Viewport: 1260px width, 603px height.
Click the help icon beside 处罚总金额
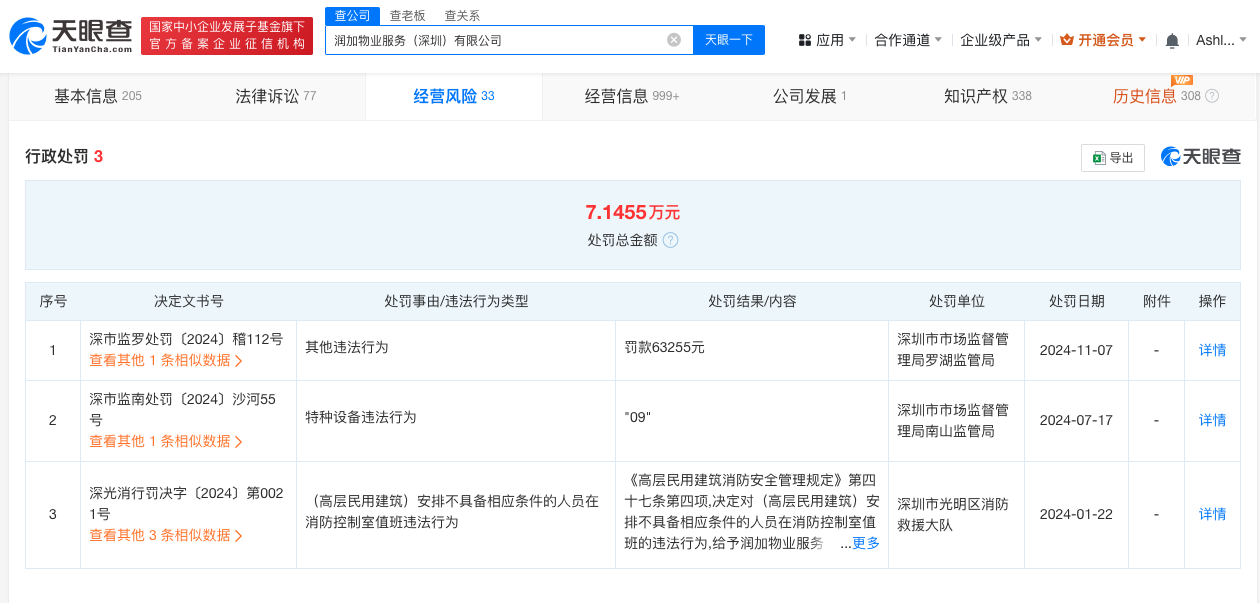click(671, 240)
